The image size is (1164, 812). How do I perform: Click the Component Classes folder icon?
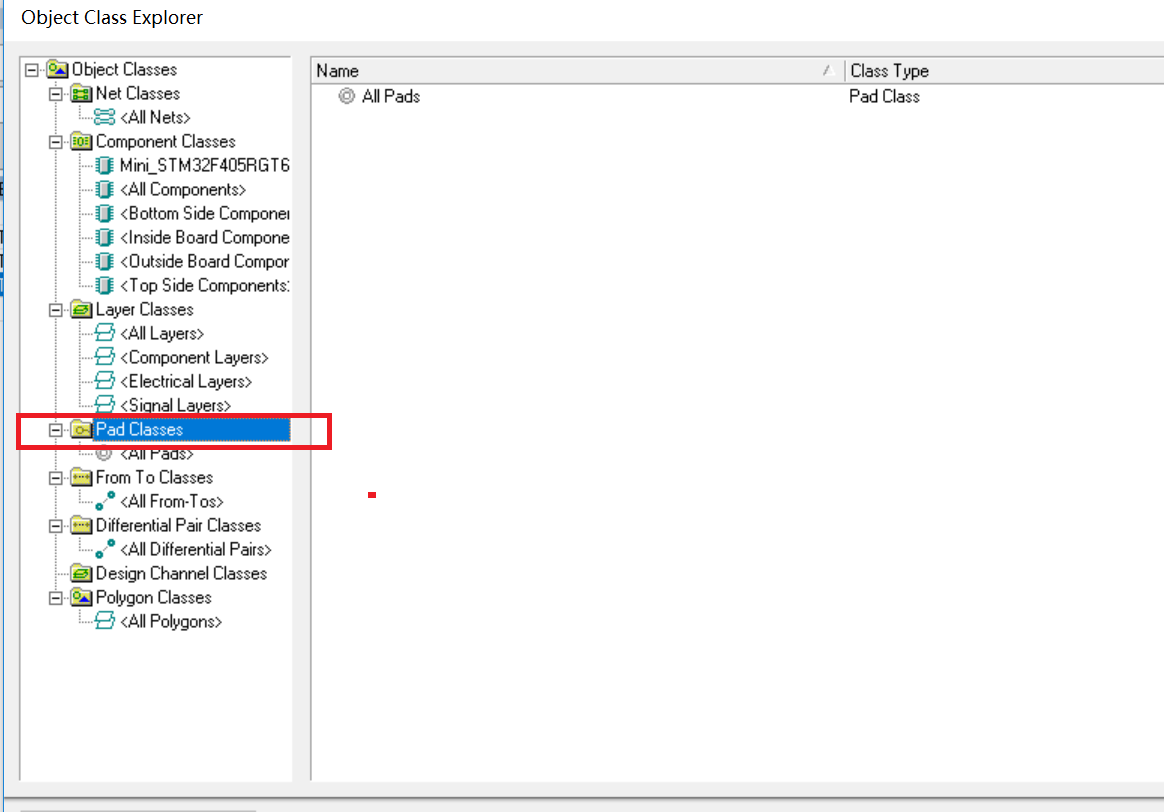[81, 142]
